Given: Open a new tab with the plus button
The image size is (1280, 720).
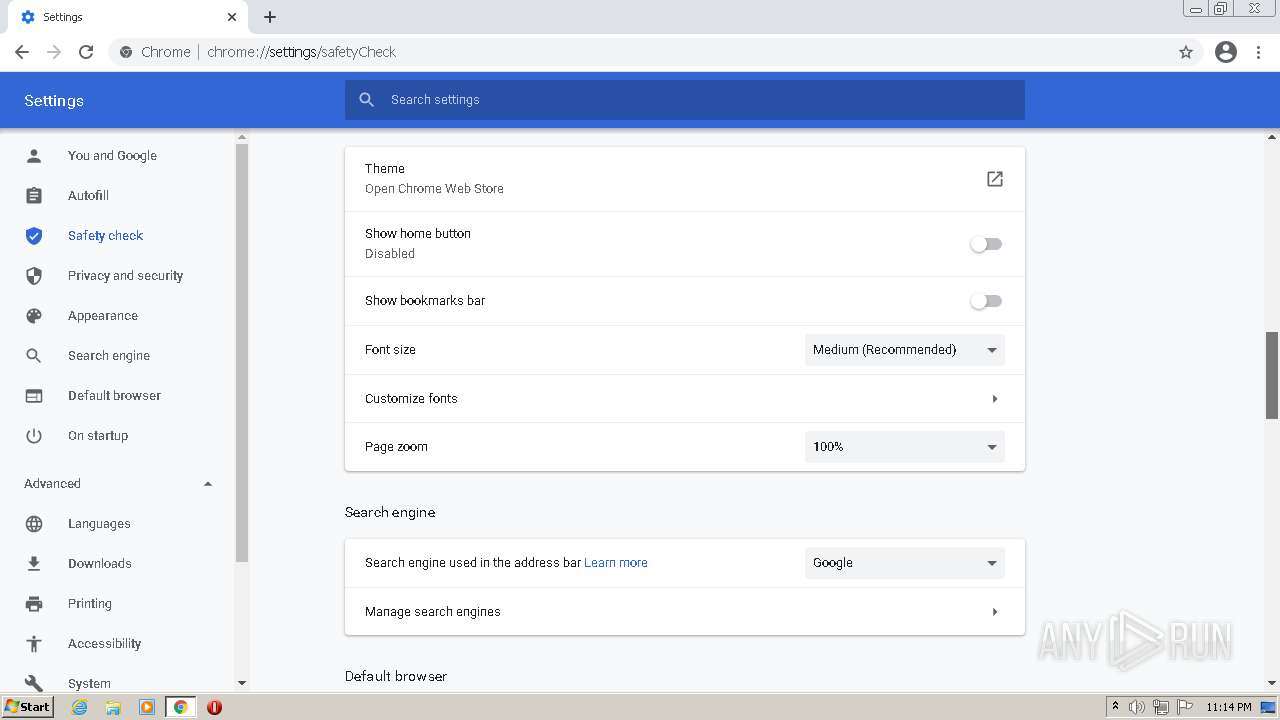Looking at the screenshot, I should pos(270,17).
